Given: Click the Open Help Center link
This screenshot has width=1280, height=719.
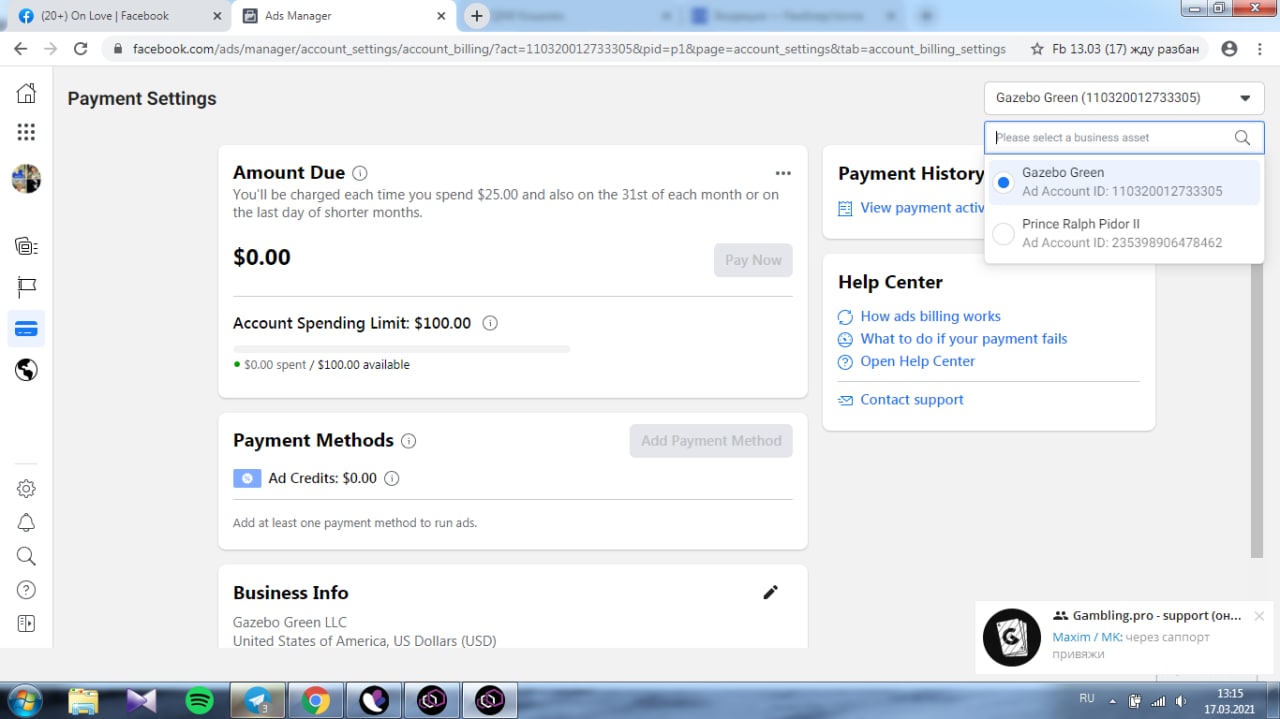Looking at the screenshot, I should tap(917, 361).
